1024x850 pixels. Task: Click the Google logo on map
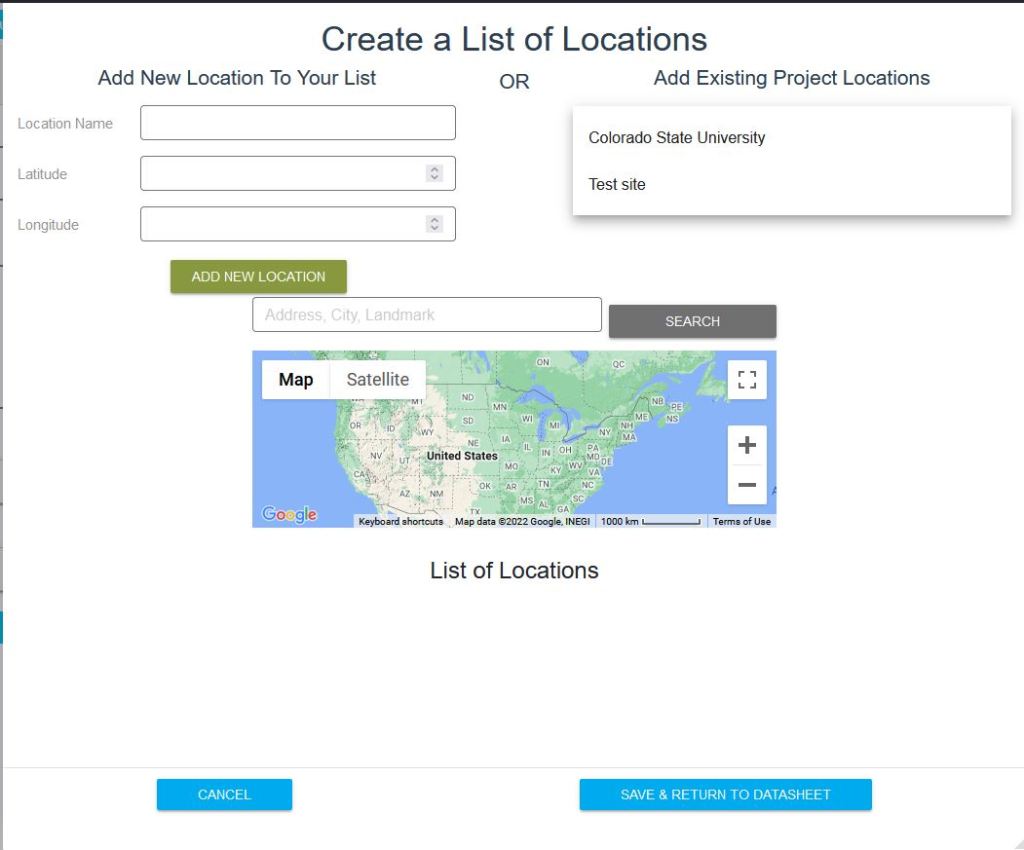289,514
